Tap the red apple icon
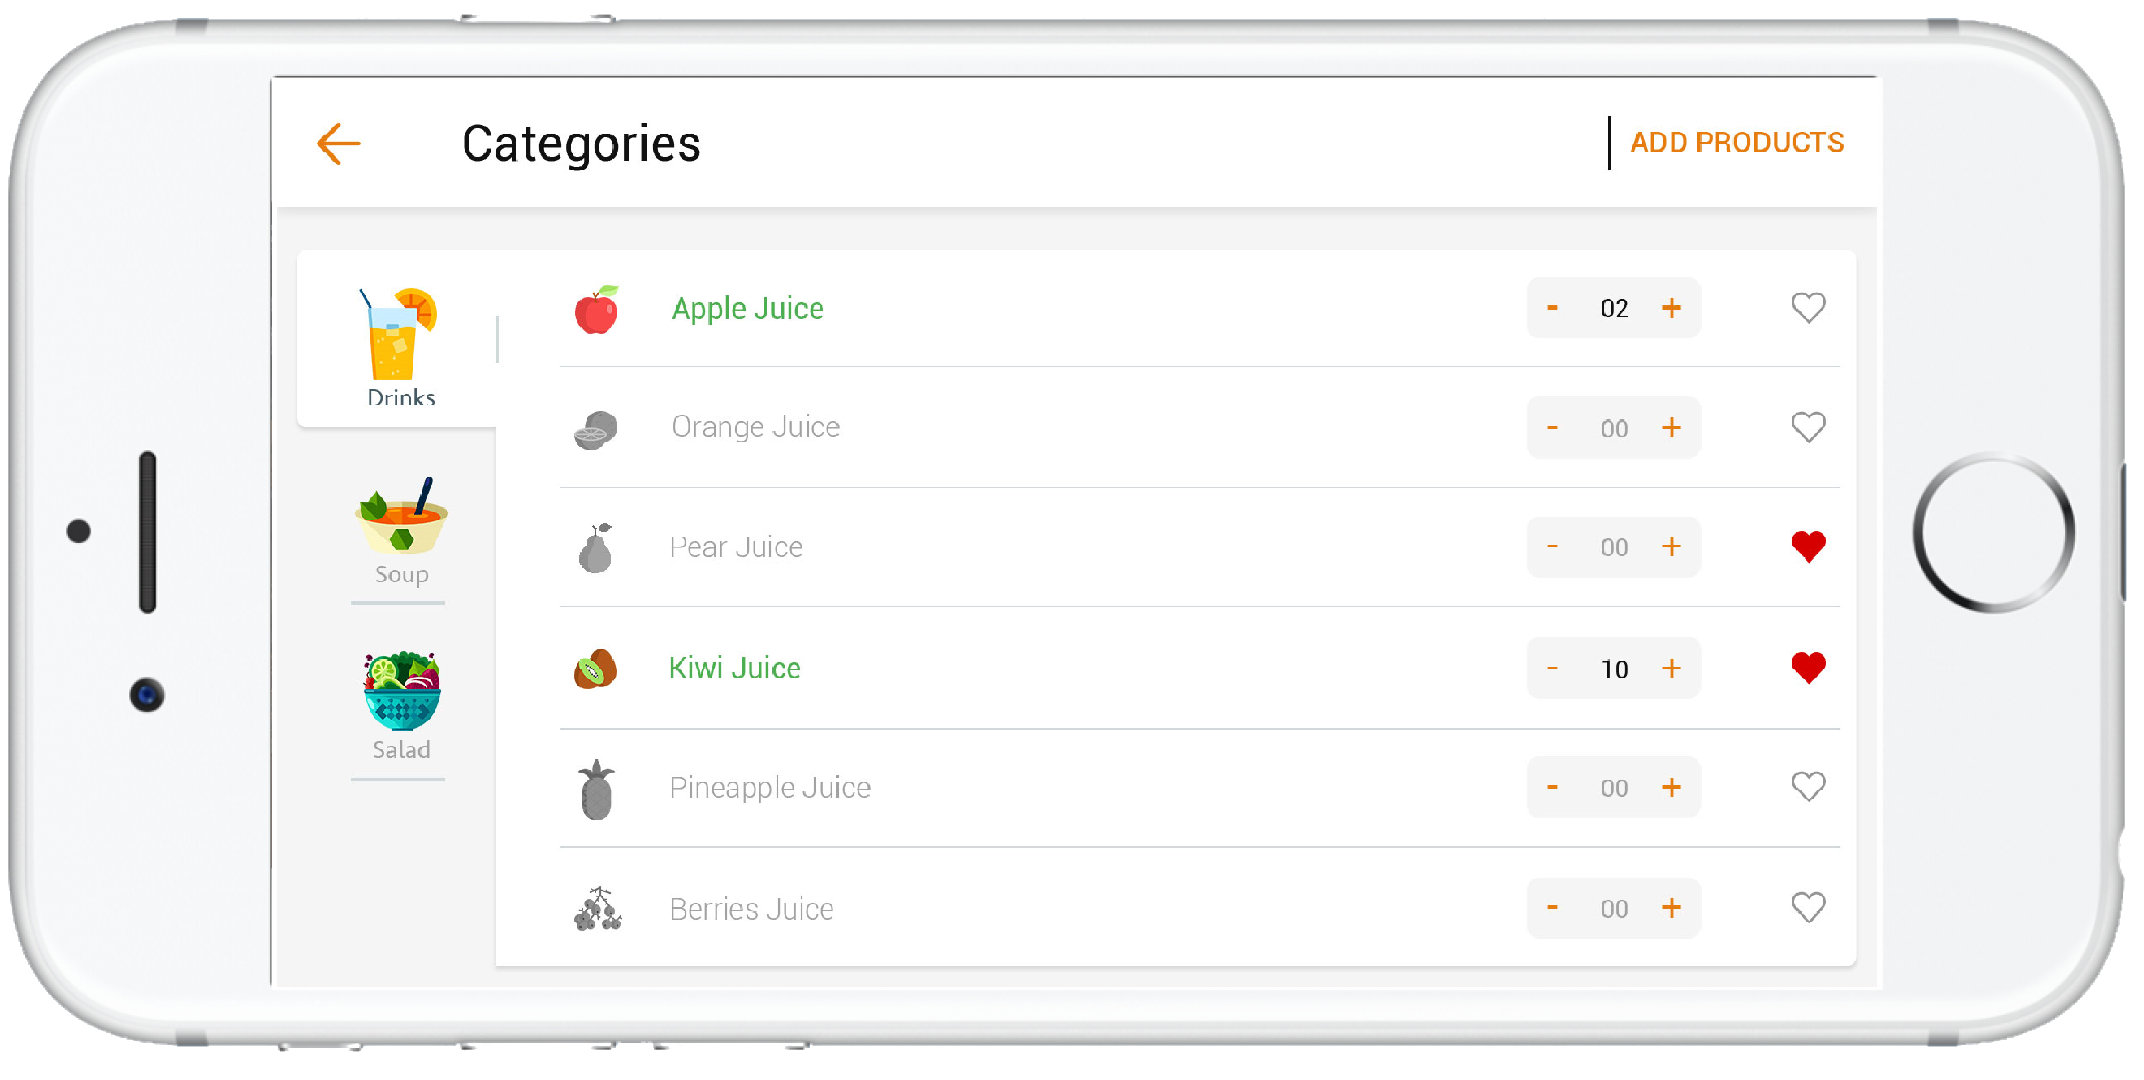Image resolution: width=2144 pixels, height=1080 pixels. tap(597, 309)
